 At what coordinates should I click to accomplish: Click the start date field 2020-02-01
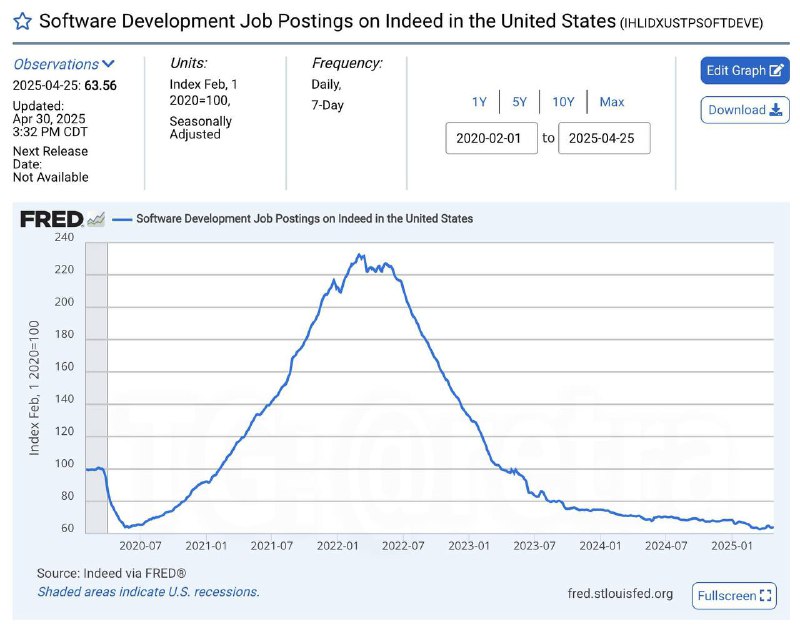[491, 138]
